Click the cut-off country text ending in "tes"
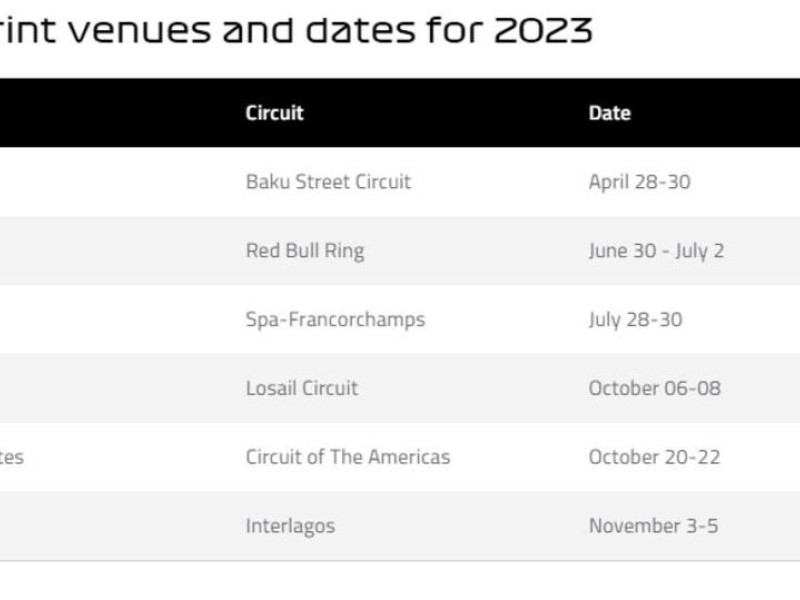The height and width of the screenshot is (600, 800). (x=12, y=457)
